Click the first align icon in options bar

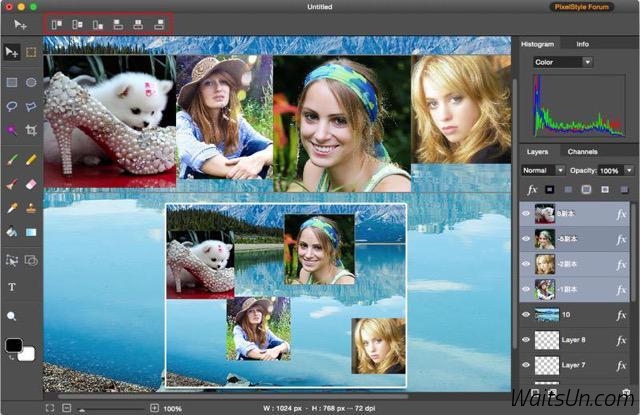pos(57,22)
